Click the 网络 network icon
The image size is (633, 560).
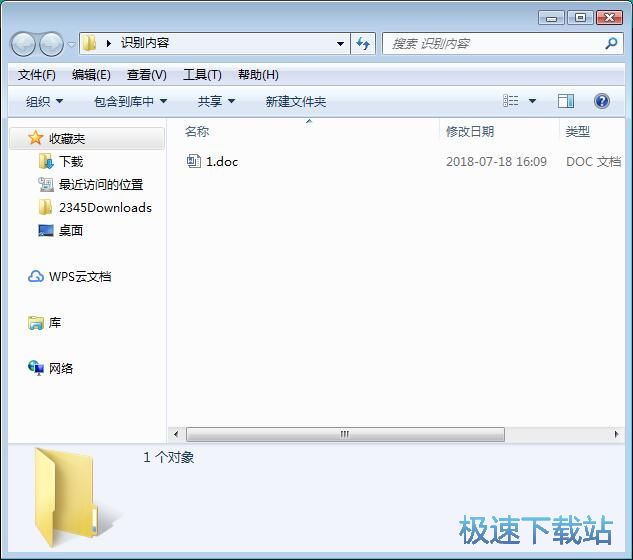(x=36, y=368)
